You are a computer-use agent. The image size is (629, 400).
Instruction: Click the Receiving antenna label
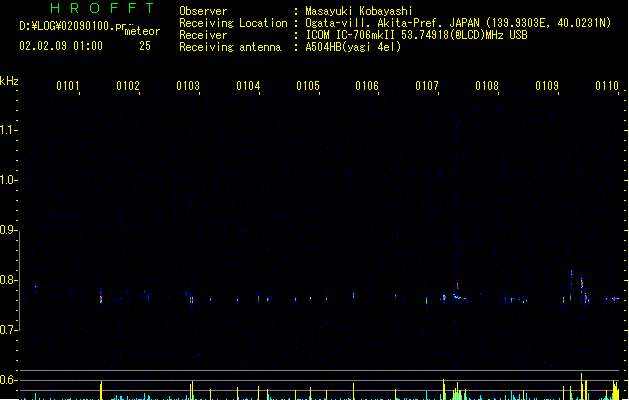[230, 47]
